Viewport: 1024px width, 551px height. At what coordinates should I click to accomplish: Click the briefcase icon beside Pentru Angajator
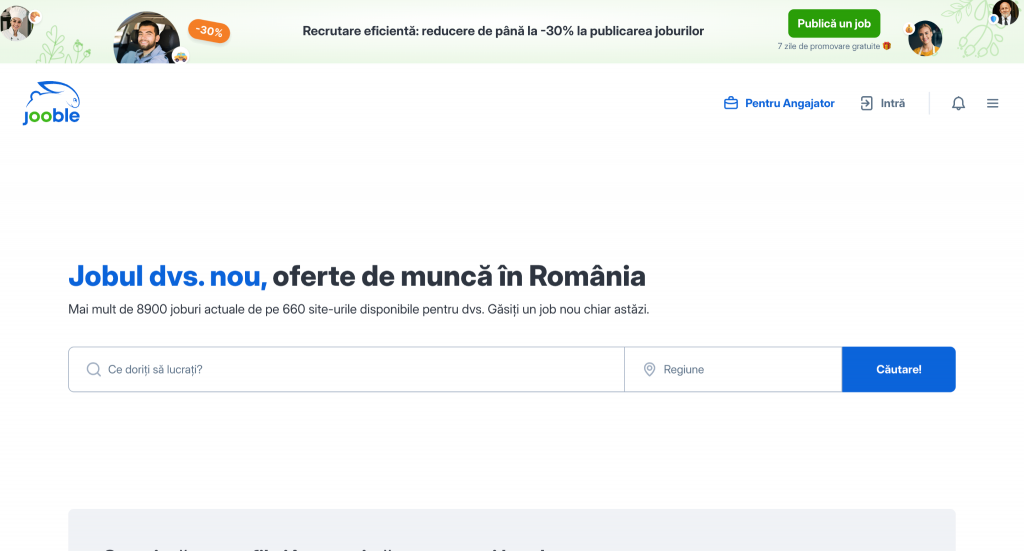tap(731, 103)
